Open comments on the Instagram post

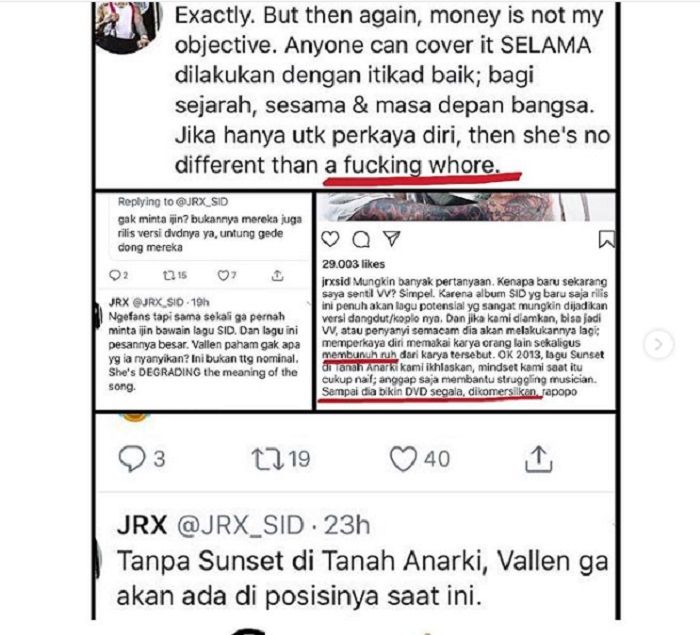coord(361,239)
